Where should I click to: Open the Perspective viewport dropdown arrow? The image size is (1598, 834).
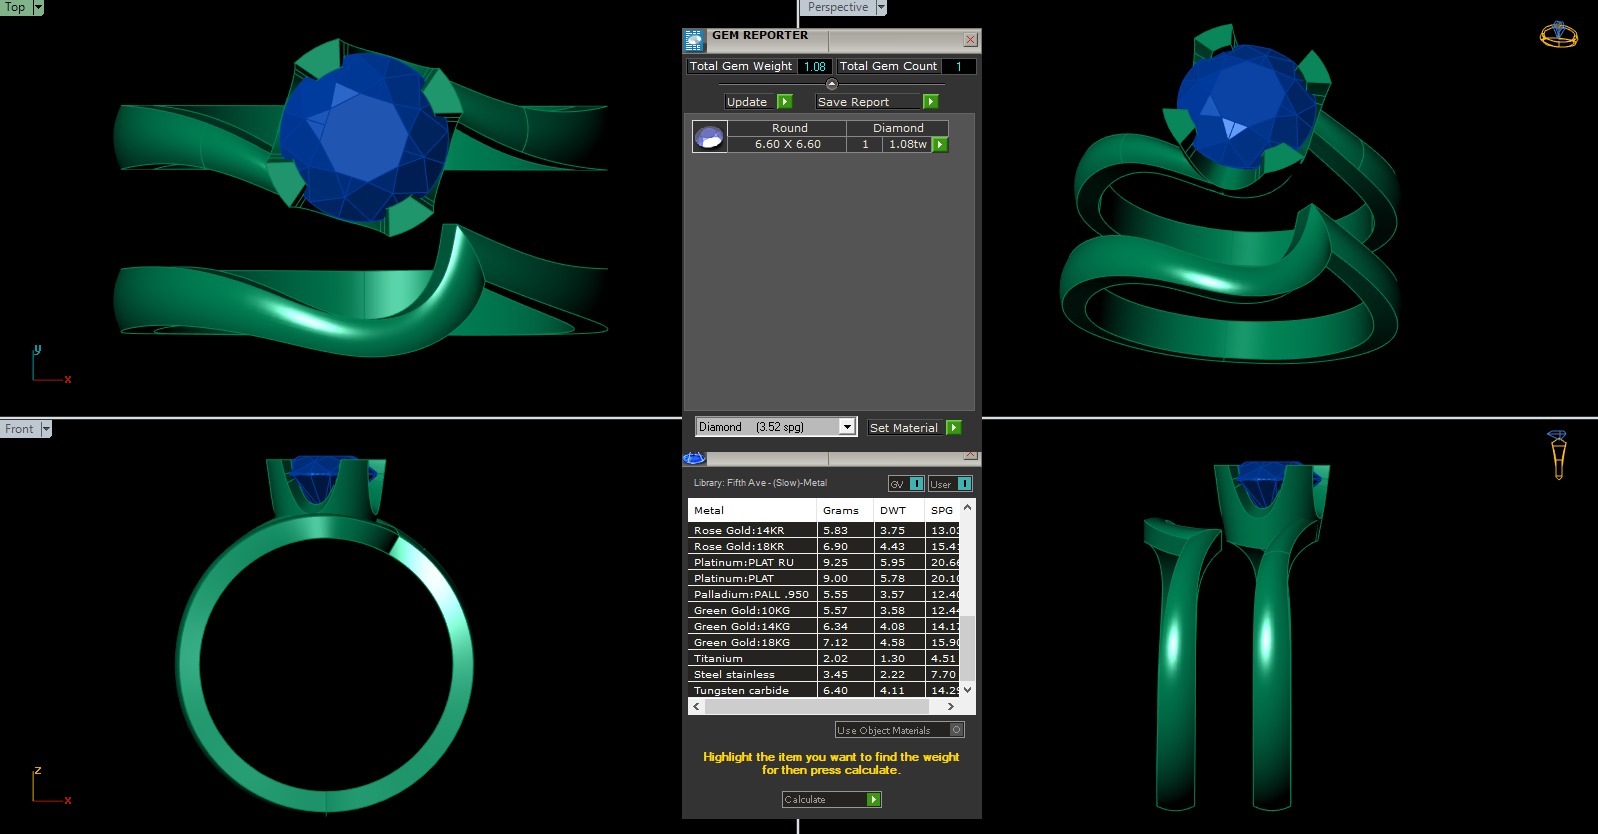[x=881, y=7]
